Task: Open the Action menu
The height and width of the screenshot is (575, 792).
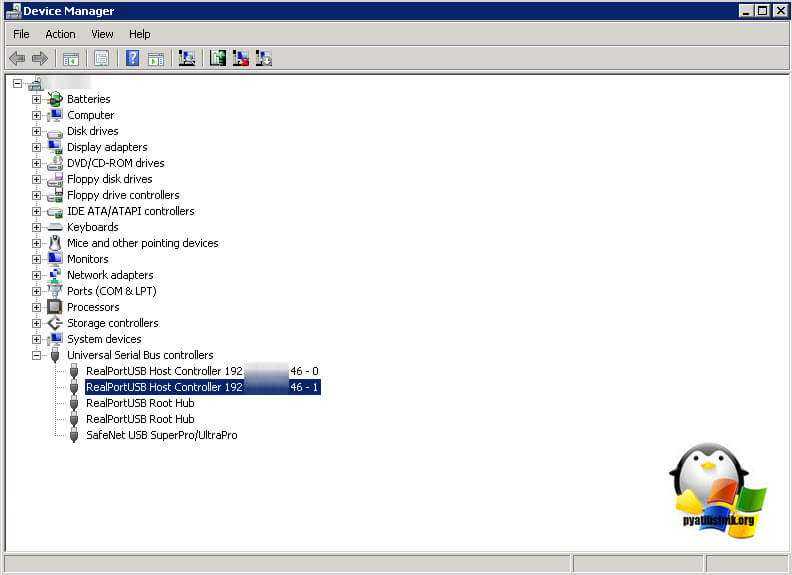Action: (x=60, y=34)
